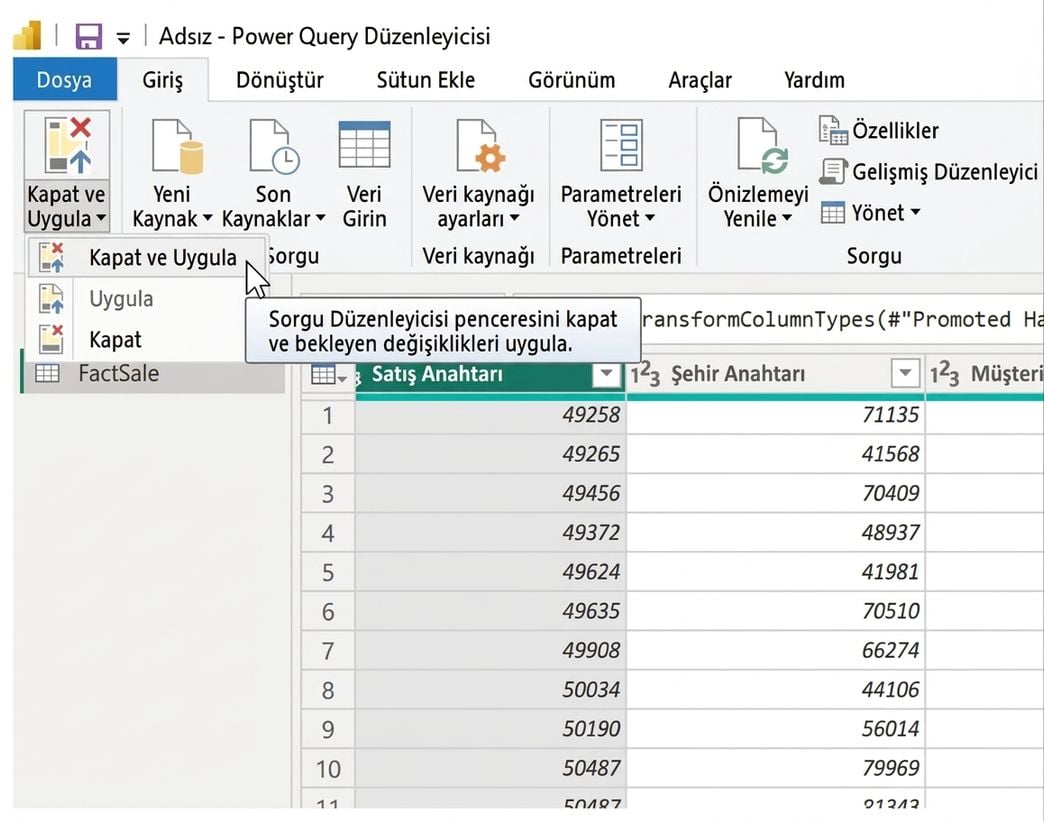Expand the Veri kaynağı ayarları dropdown
This screenshot has height=822, width=1044.
[x=514, y=218]
